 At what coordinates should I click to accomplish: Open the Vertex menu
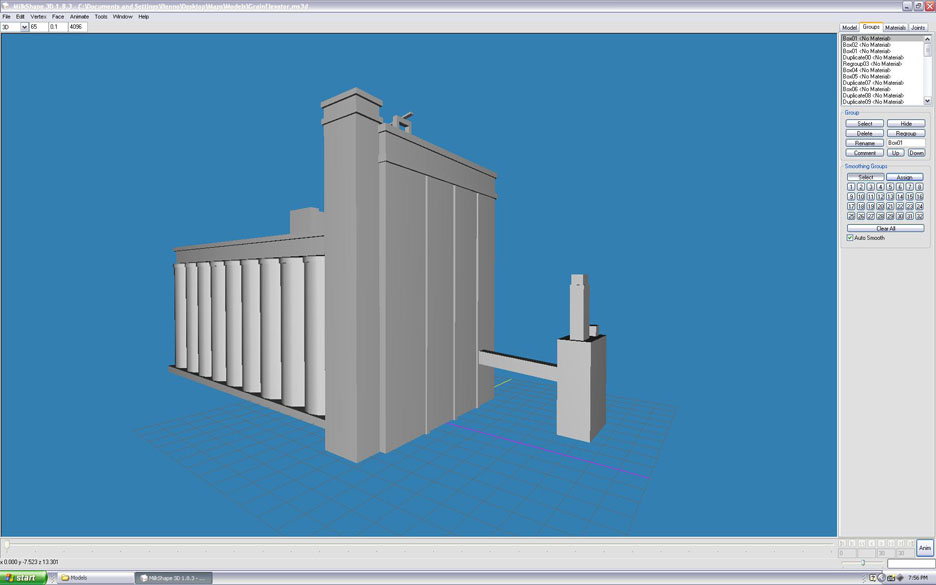(x=38, y=17)
